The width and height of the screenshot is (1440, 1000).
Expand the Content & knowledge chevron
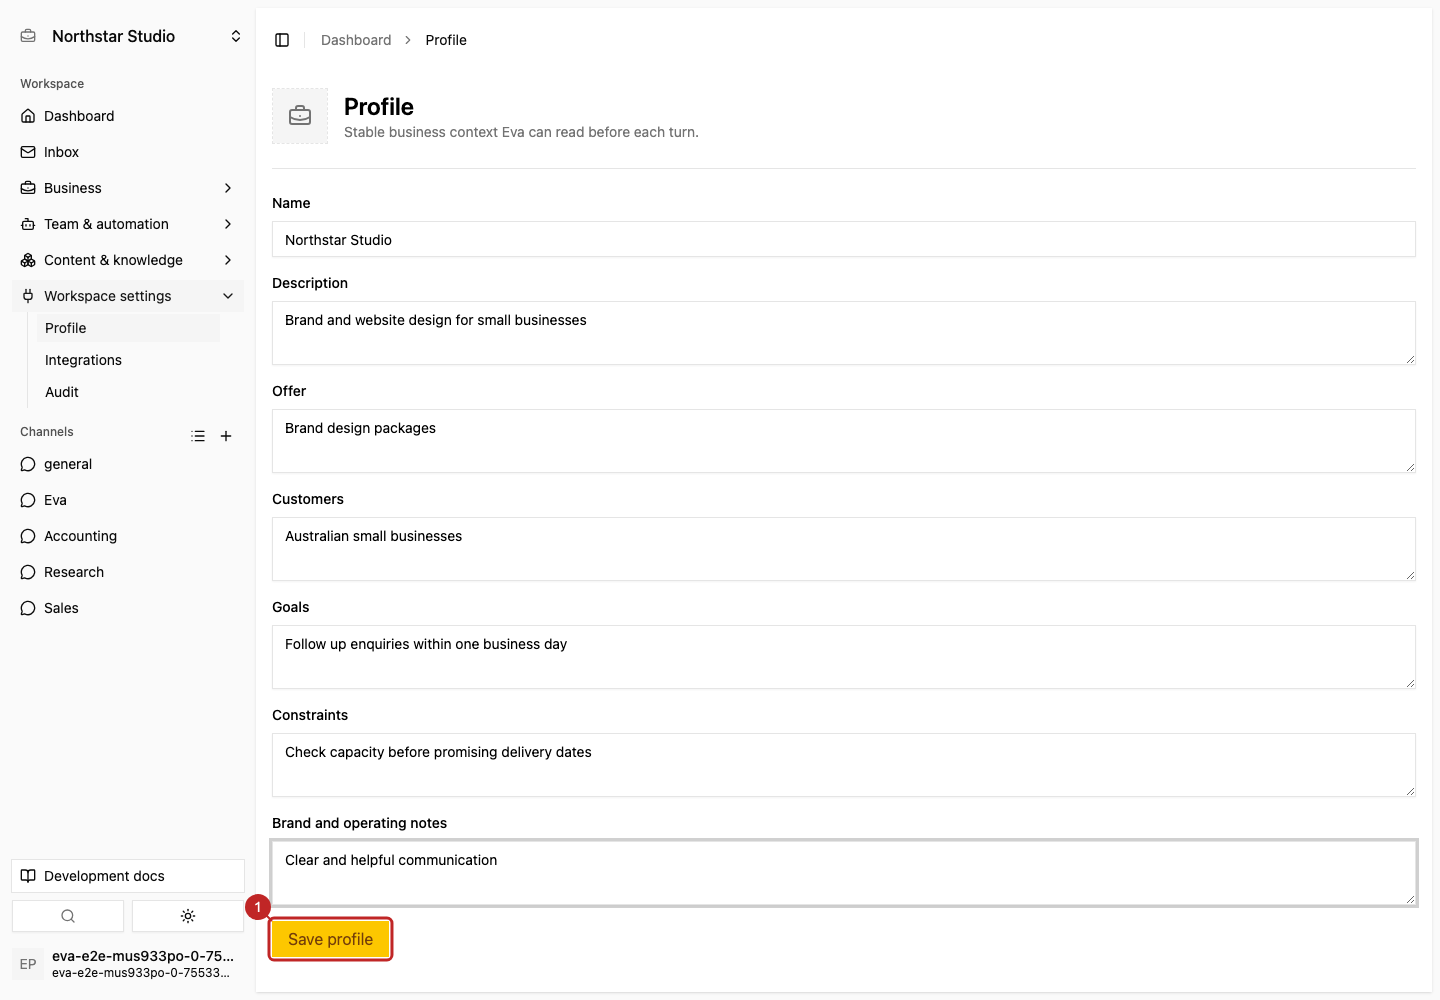pos(228,260)
